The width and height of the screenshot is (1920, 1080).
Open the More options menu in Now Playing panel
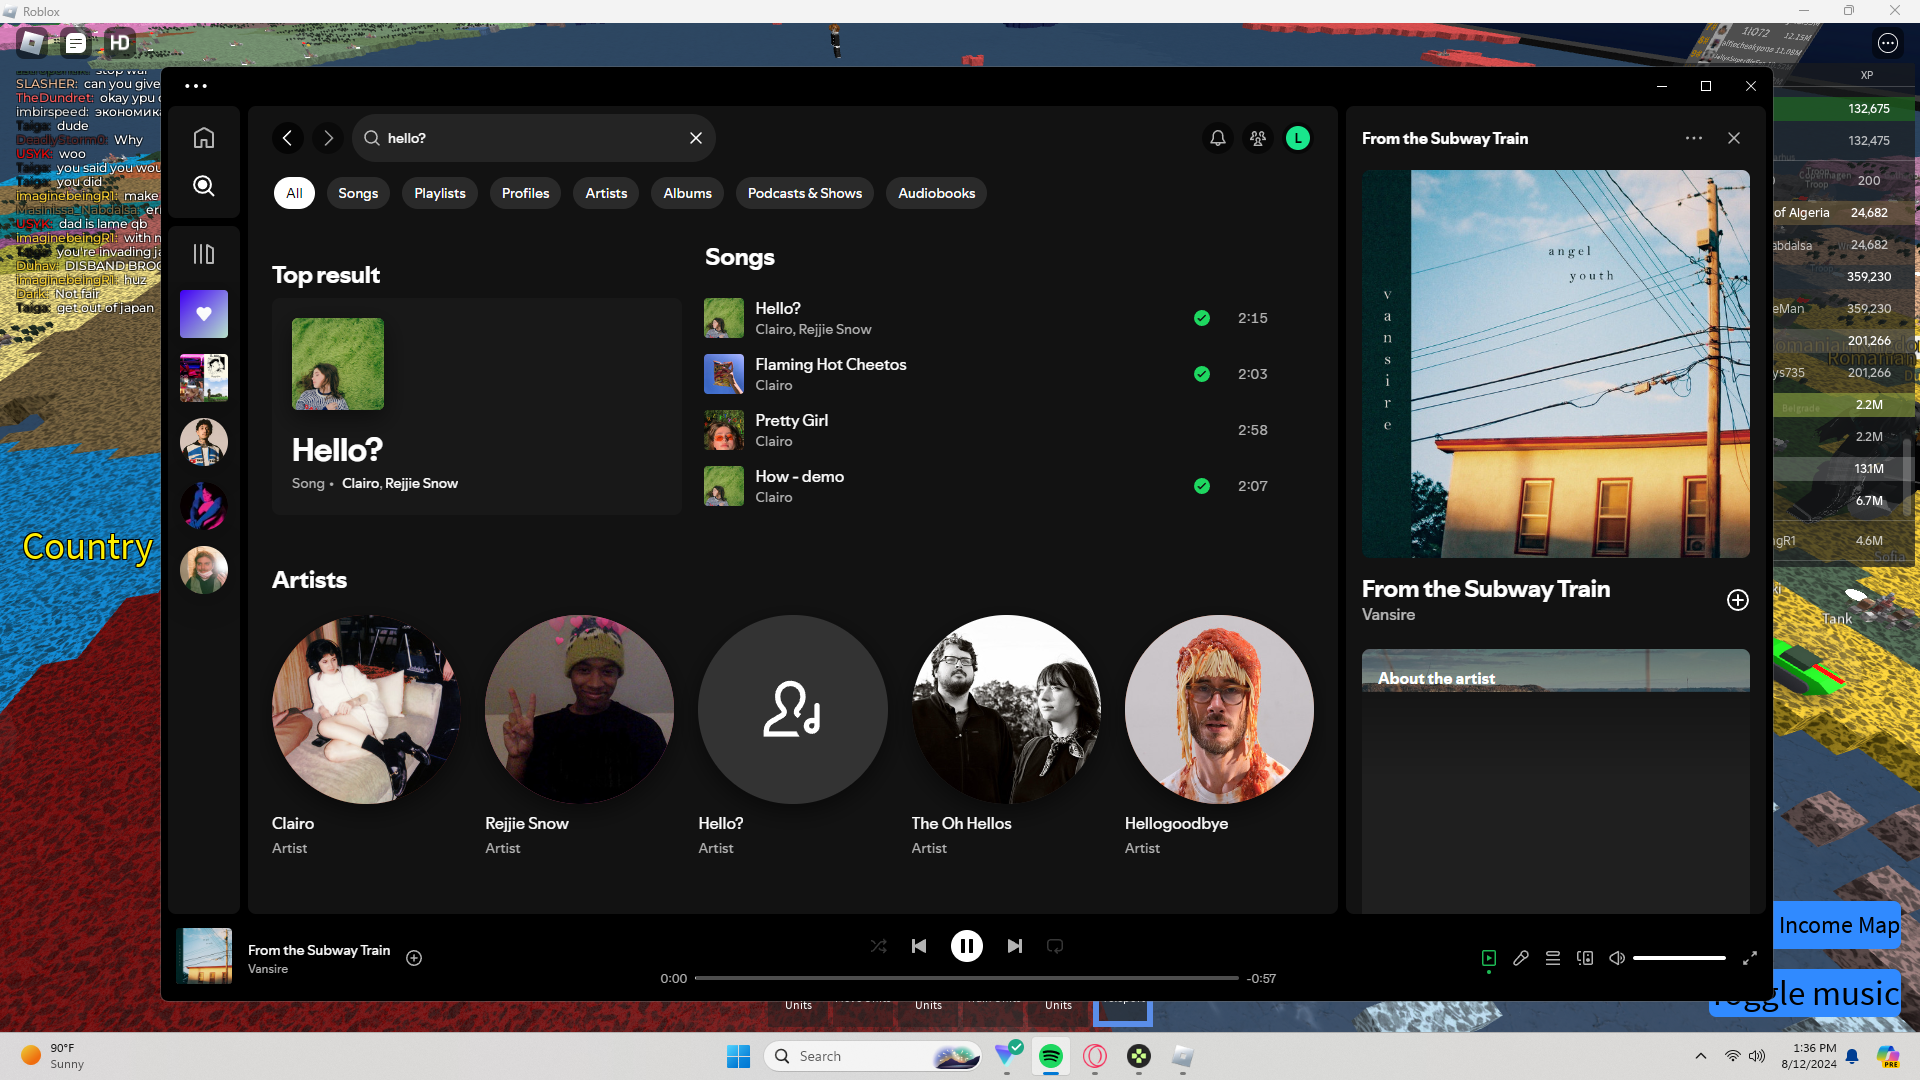pyautogui.click(x=1693, y=138)
